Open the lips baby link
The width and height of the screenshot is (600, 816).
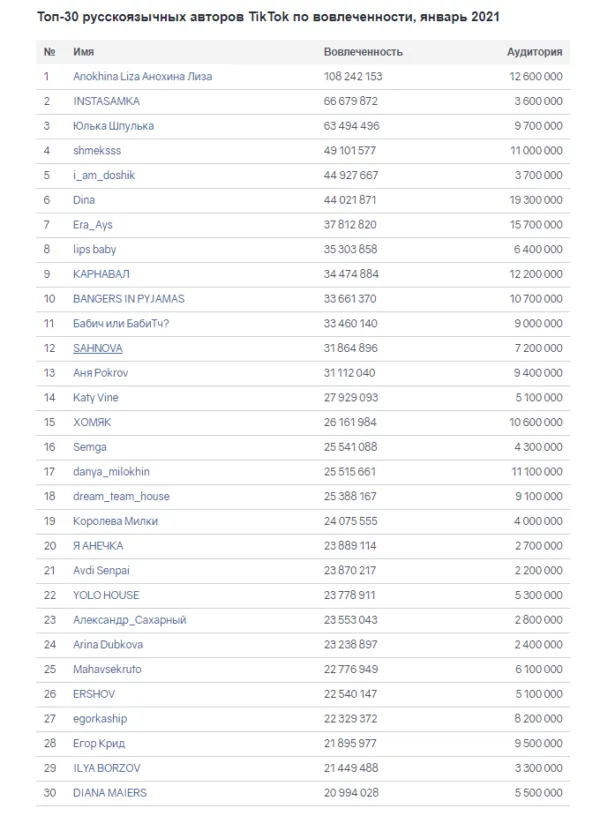pyautogui.click(x=94, y=249)
